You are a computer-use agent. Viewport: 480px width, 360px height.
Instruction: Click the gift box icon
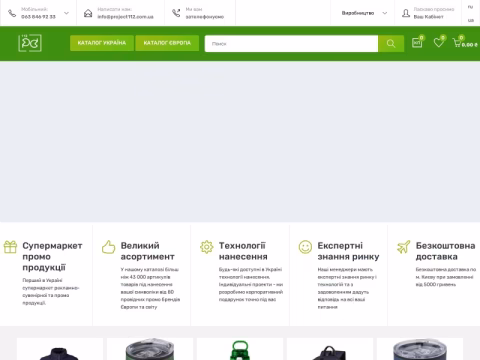coord(10,247)
